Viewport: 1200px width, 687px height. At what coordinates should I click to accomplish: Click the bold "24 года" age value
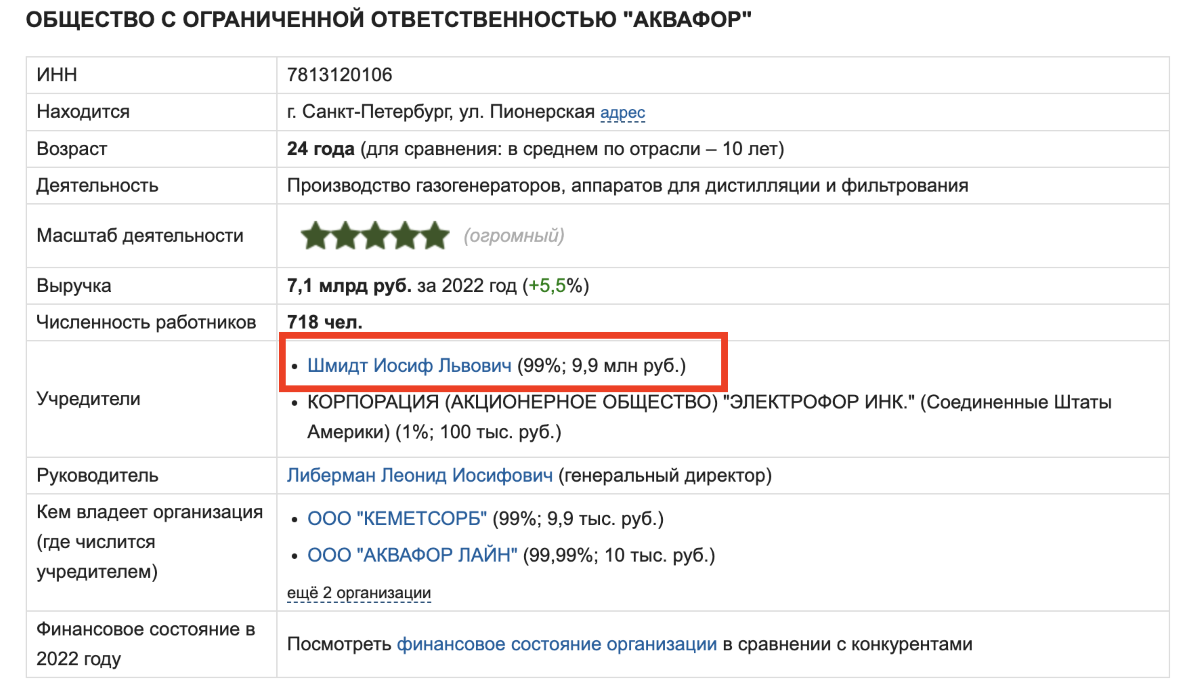click(320, 149)
